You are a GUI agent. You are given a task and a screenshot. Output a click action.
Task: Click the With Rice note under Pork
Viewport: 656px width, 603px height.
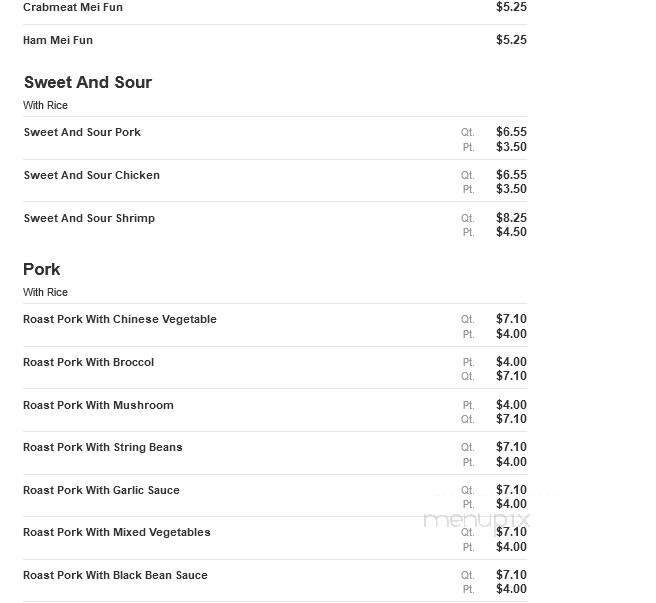(x=45, y=292)
